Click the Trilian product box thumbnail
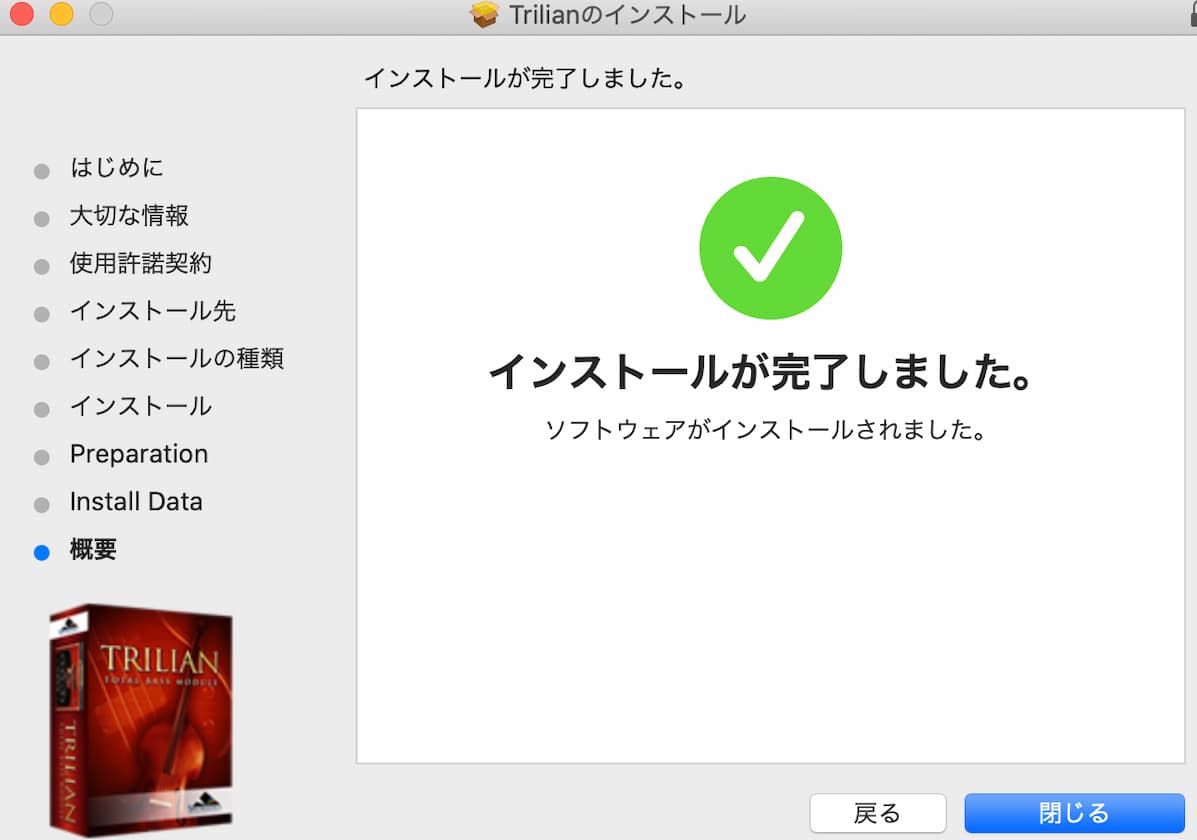1197x840 pixels. [141, 719]
